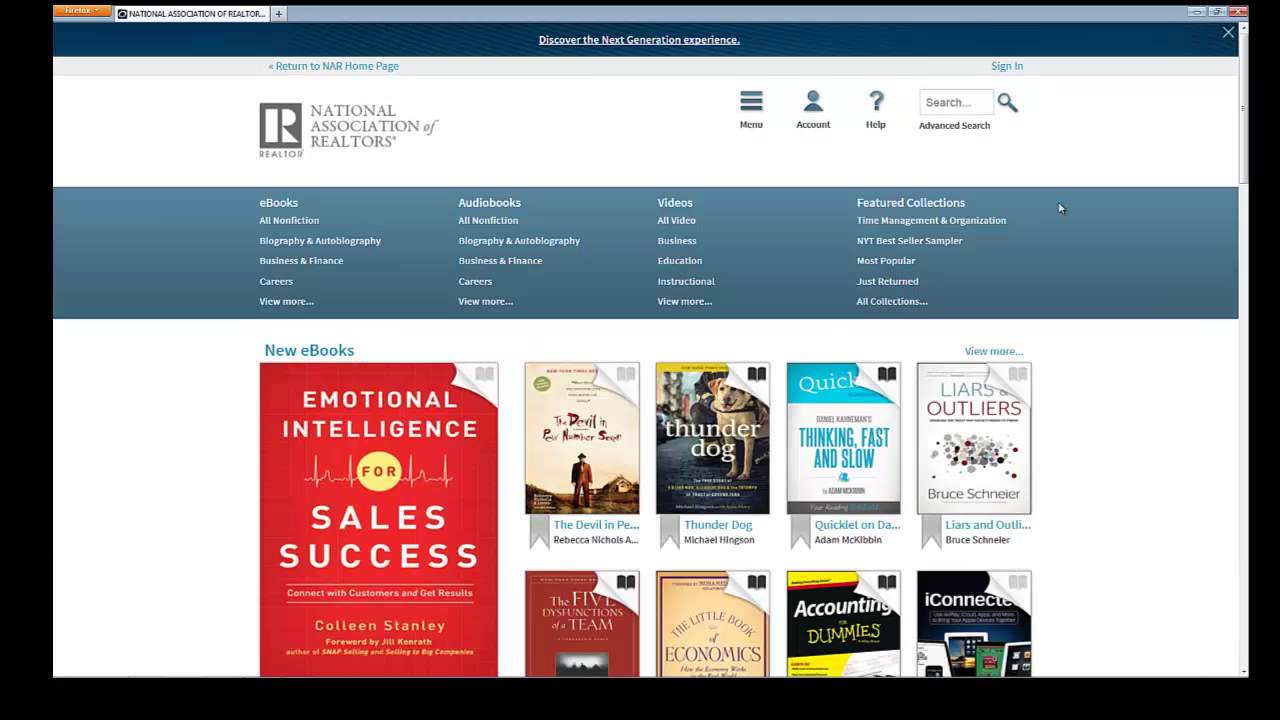Select eBooks Business & Finance
The height and width of the screenshot is (720, 1280).
tap(301, 261)
